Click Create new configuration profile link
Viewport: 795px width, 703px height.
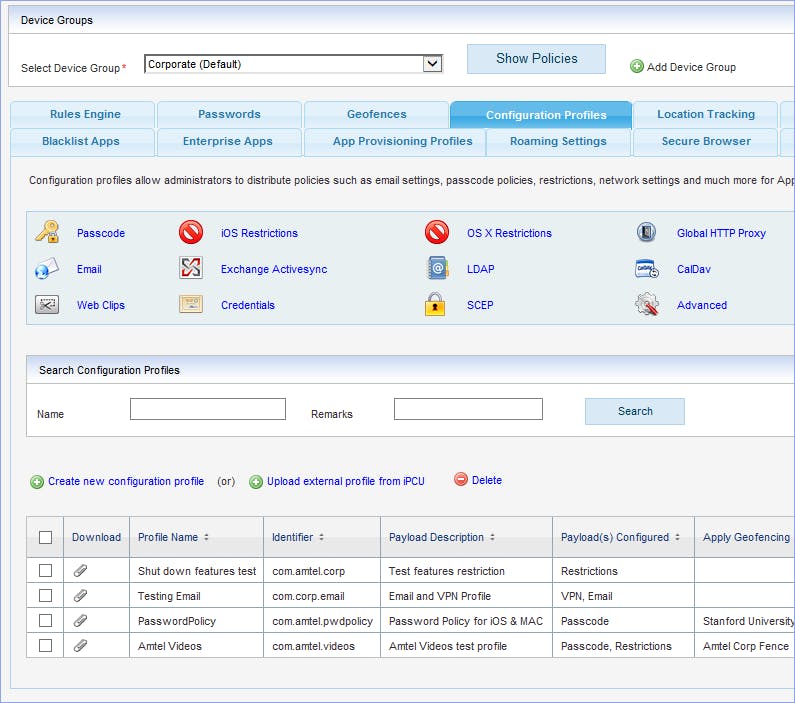(x=125, y=481)
